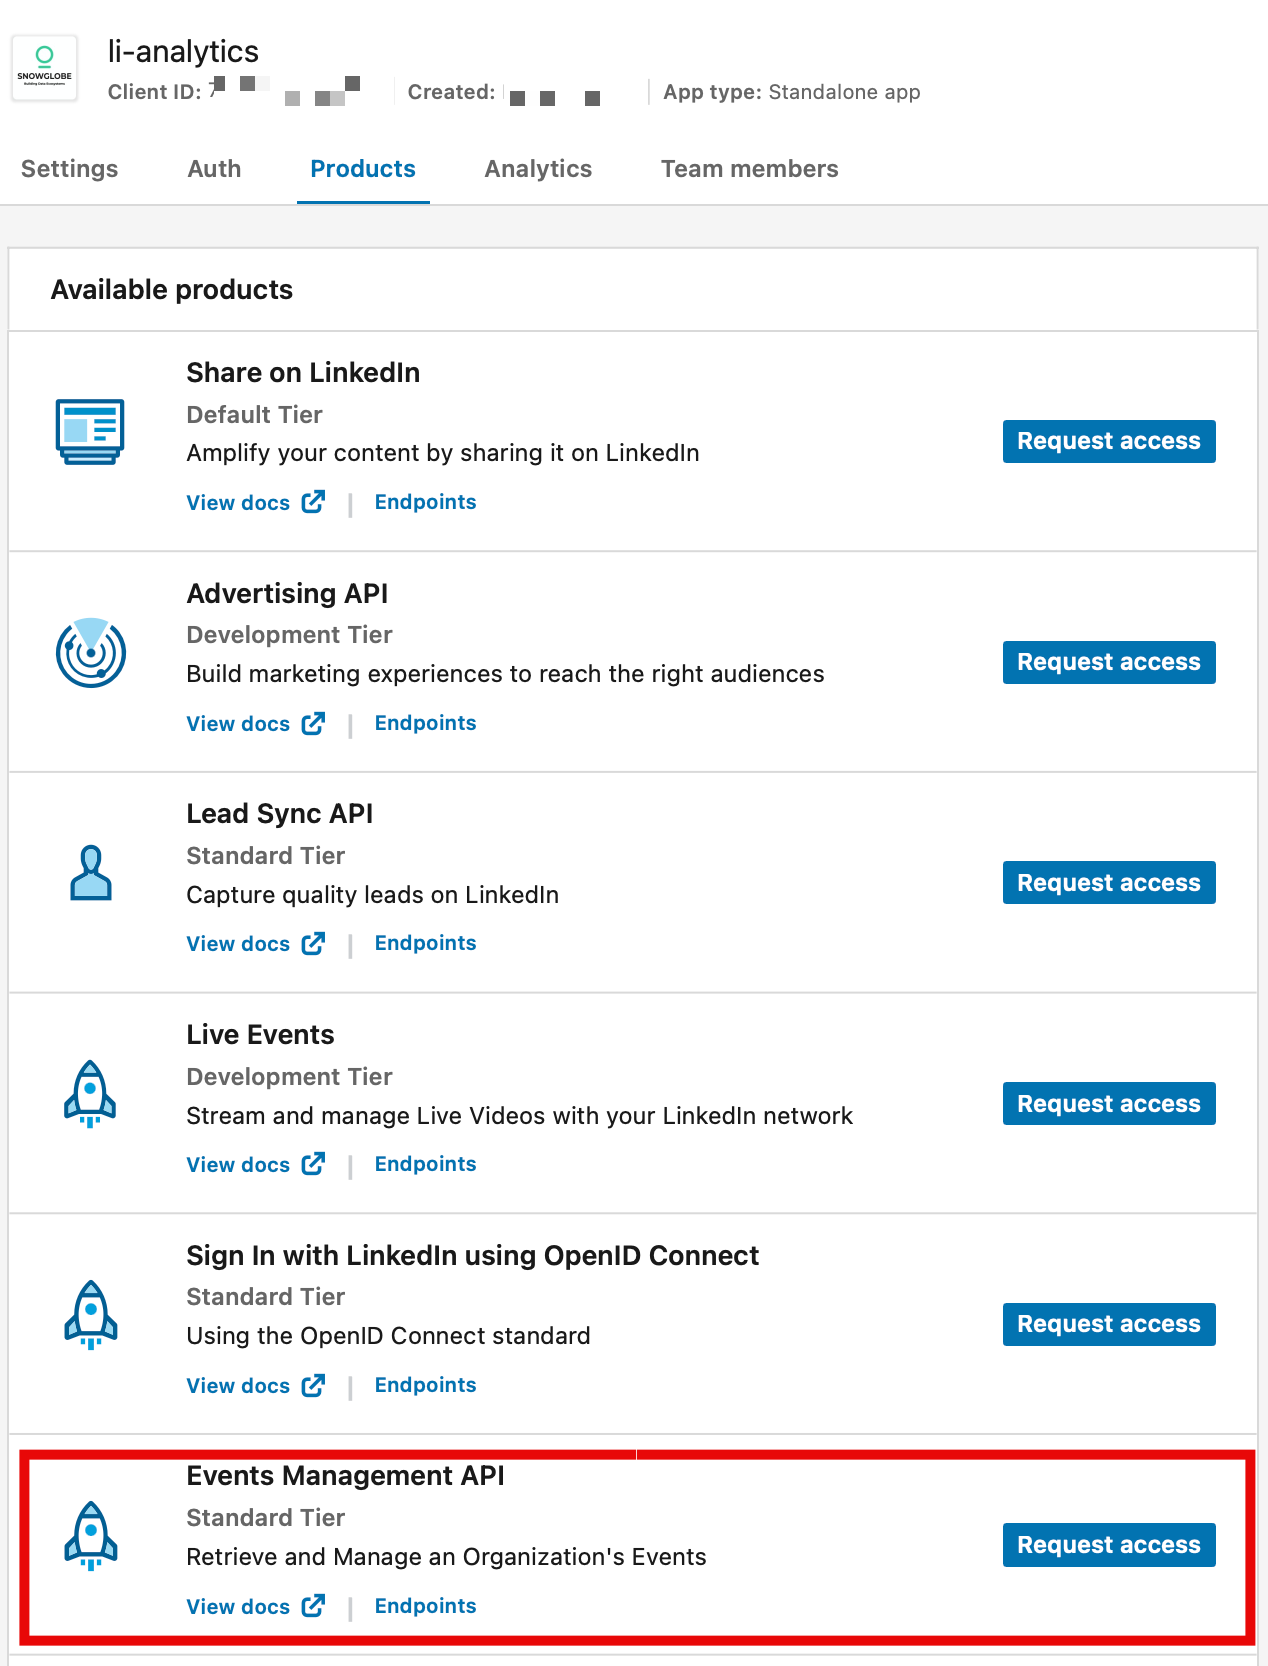
Task: Click 'Amplify your content by sharing it on LinkedIn'
Action: pos(443,453)
